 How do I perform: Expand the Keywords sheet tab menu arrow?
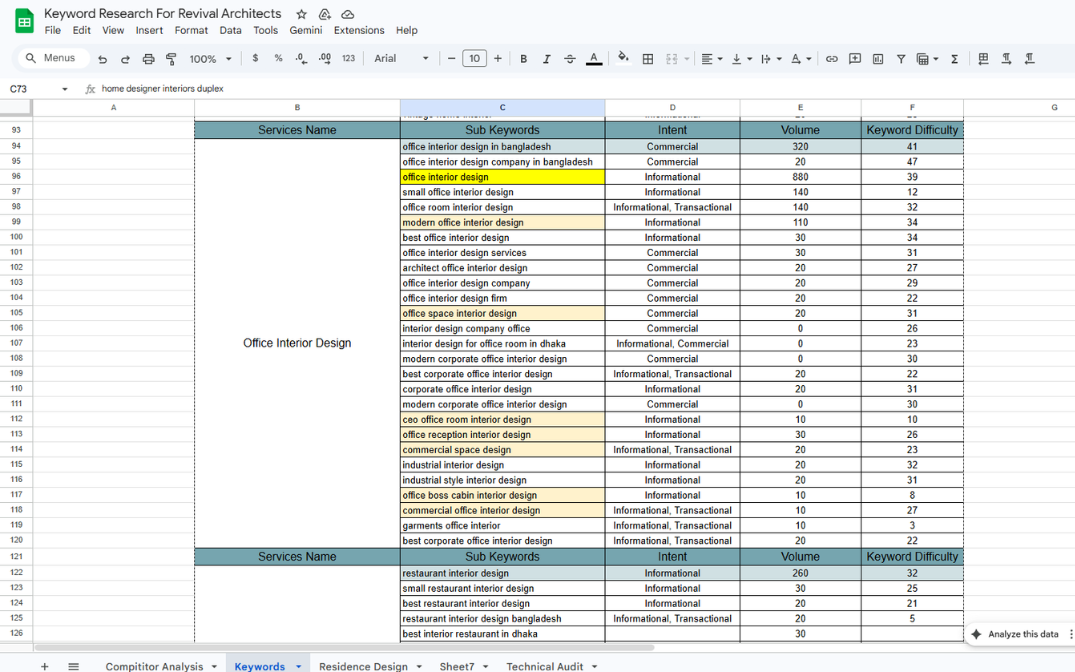click(298, 666)
